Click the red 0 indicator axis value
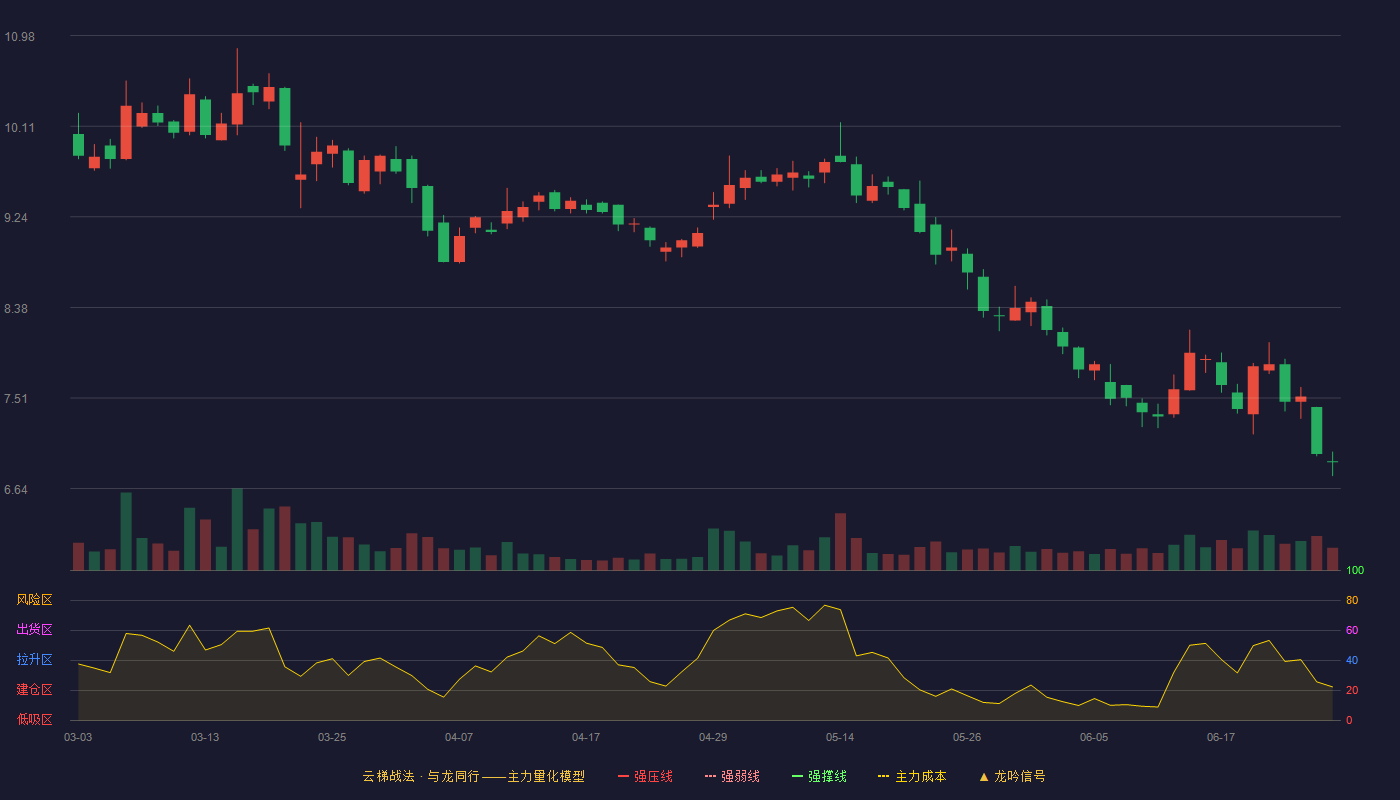Image resolution: width=1400 pixels, height=800 pixels. click(1349, 720)
